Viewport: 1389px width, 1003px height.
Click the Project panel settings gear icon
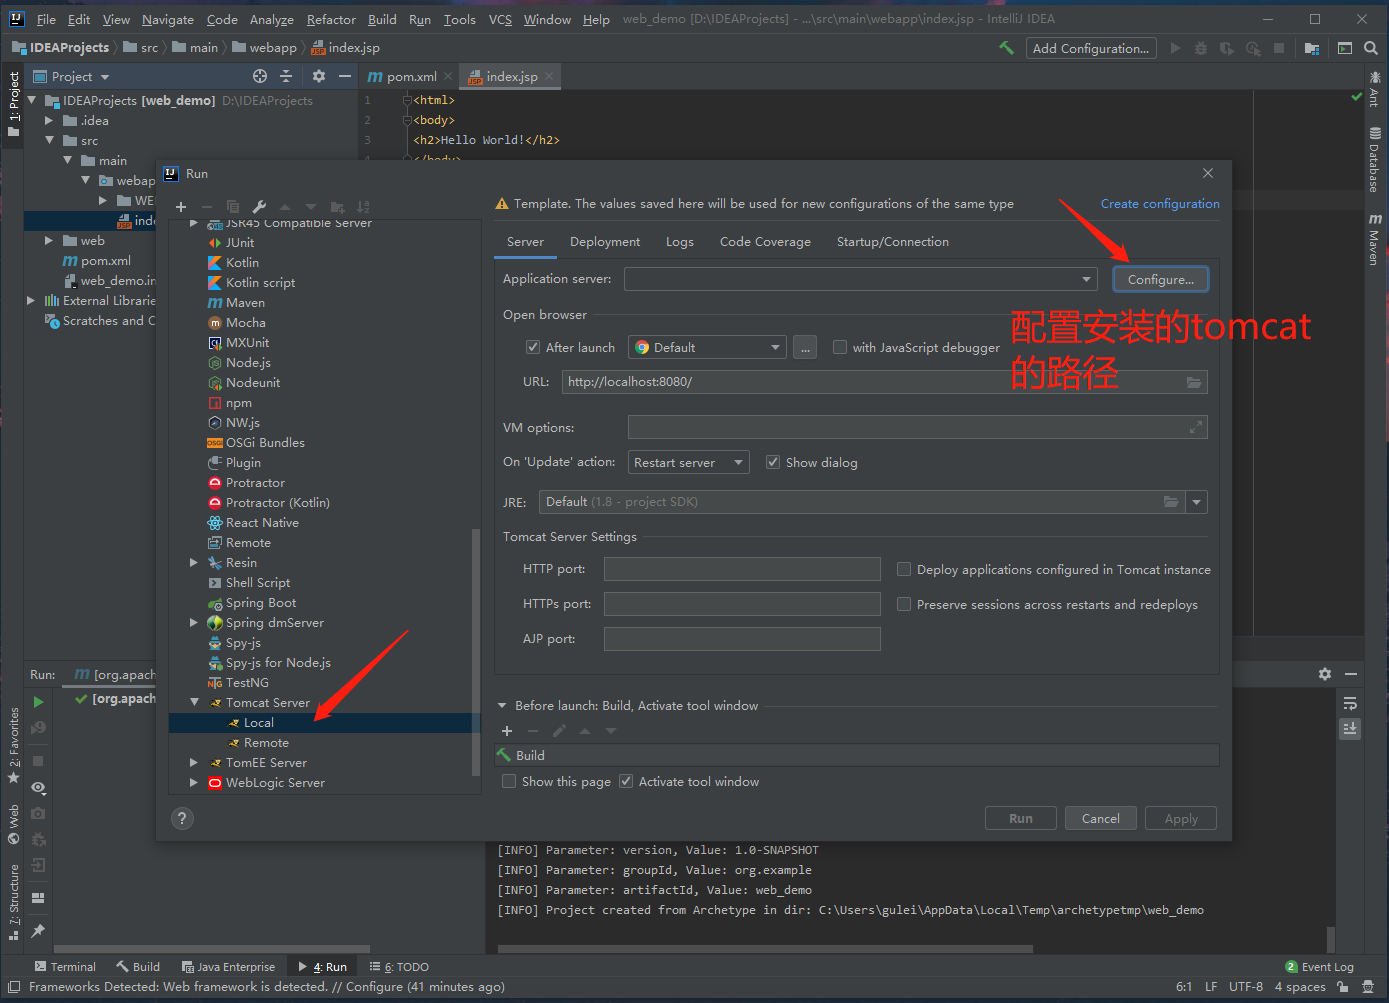(319, 76)
